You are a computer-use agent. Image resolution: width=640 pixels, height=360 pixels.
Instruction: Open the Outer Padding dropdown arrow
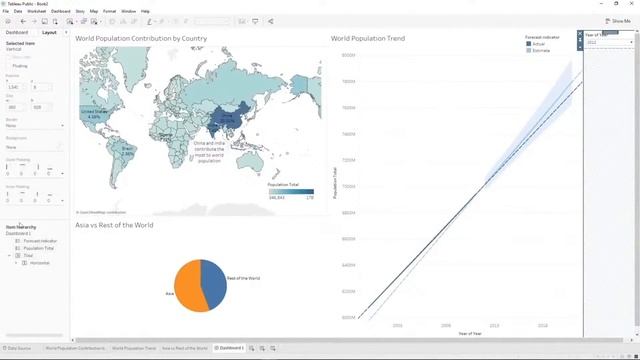(62, 173)
